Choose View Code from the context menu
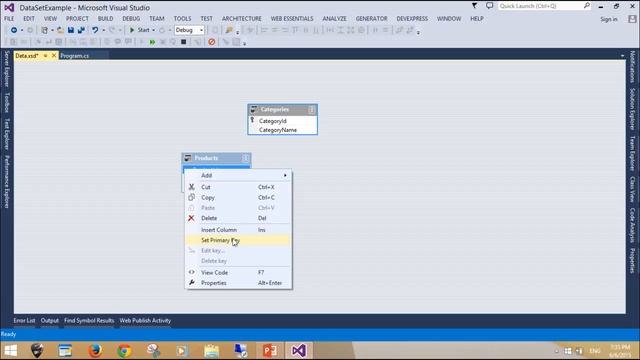Image resolution: width=640 pixels, height=360 pixels. click(x=238, y=273)
